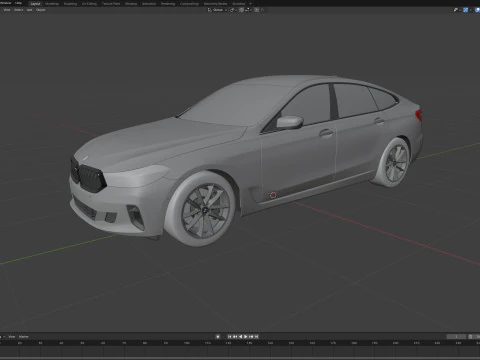Open proportional editing falloff menu

[x=262, y=10]
